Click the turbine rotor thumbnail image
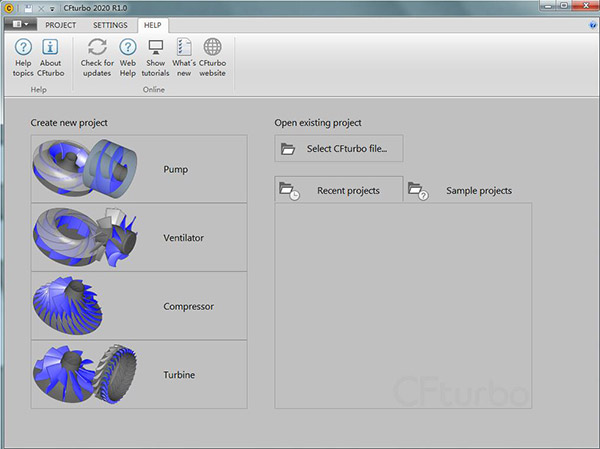 pyautogui.click(x=85, y=374)
